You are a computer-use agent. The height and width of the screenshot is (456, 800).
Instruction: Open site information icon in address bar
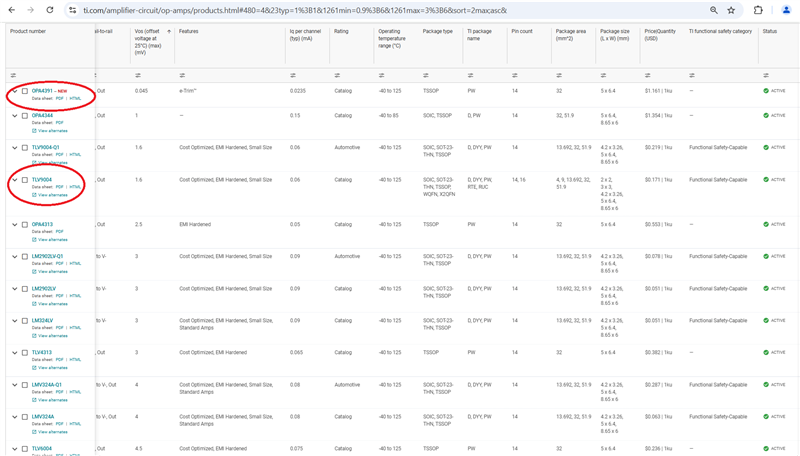tap(72, 10)
